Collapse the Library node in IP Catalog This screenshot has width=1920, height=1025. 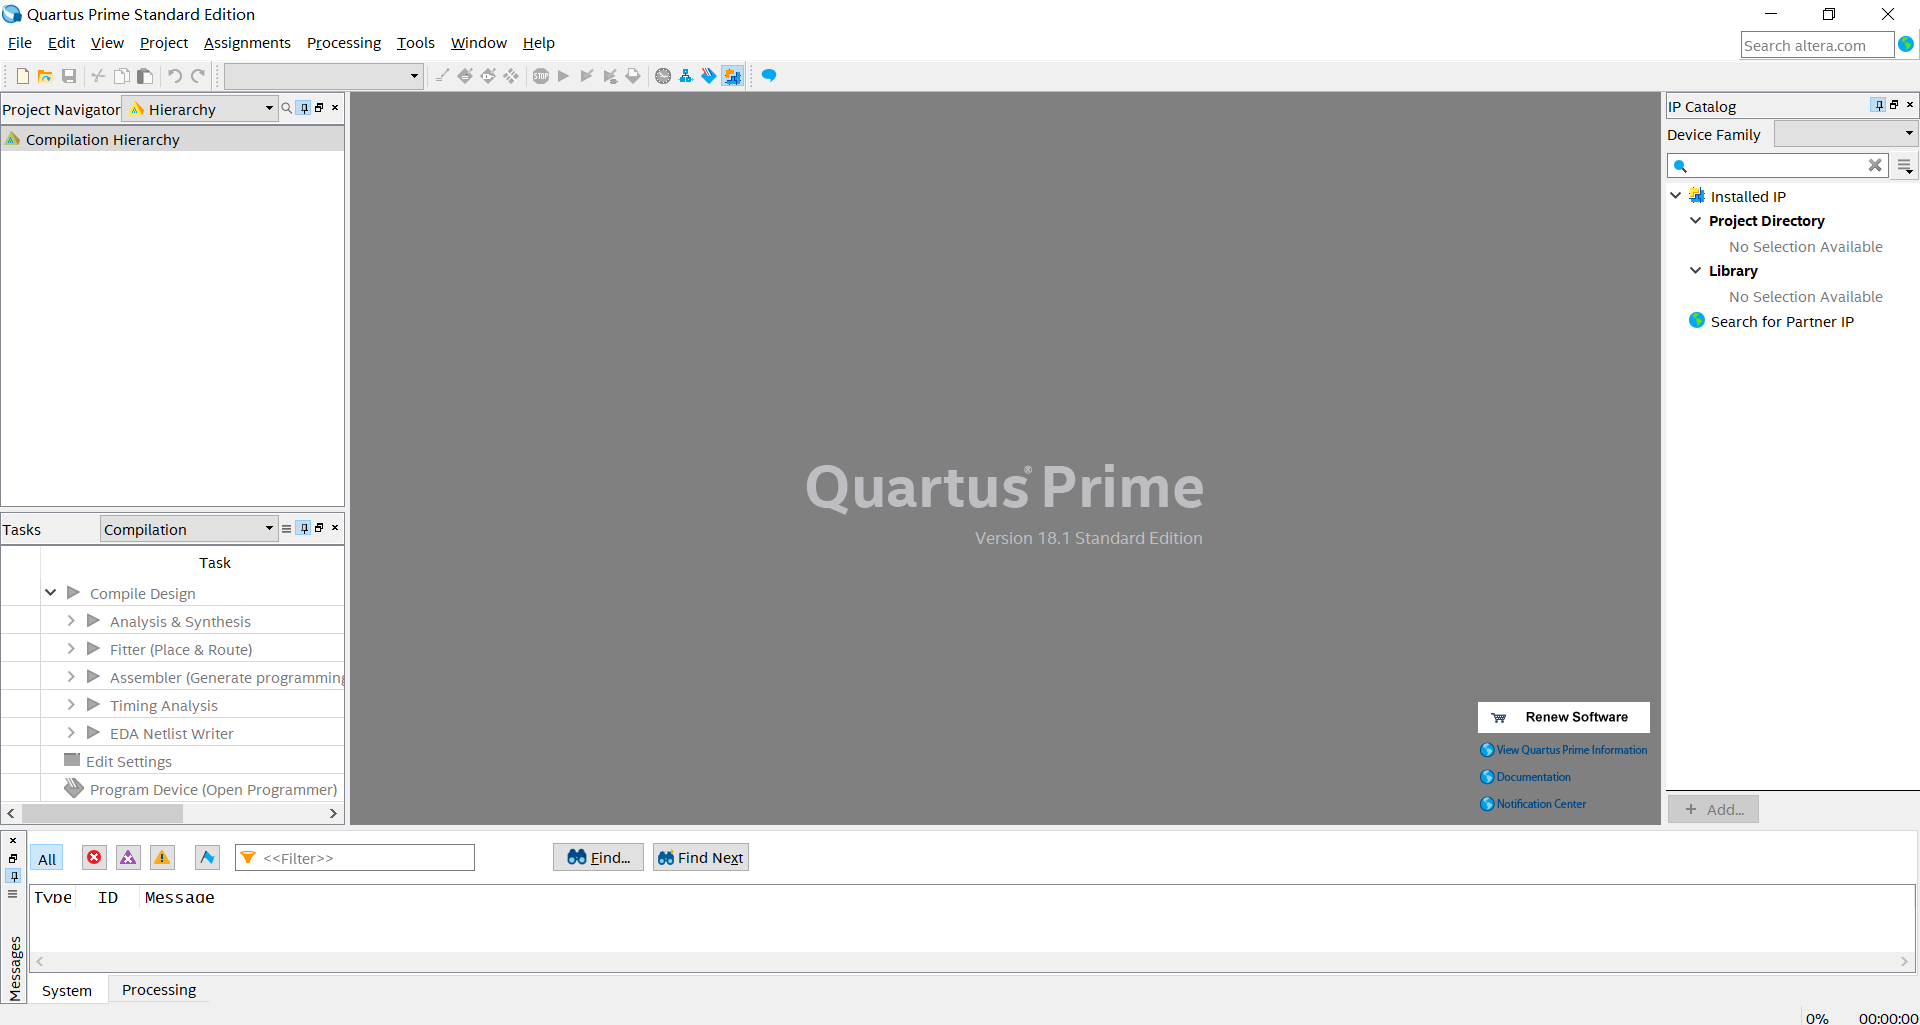(1696, 270)
